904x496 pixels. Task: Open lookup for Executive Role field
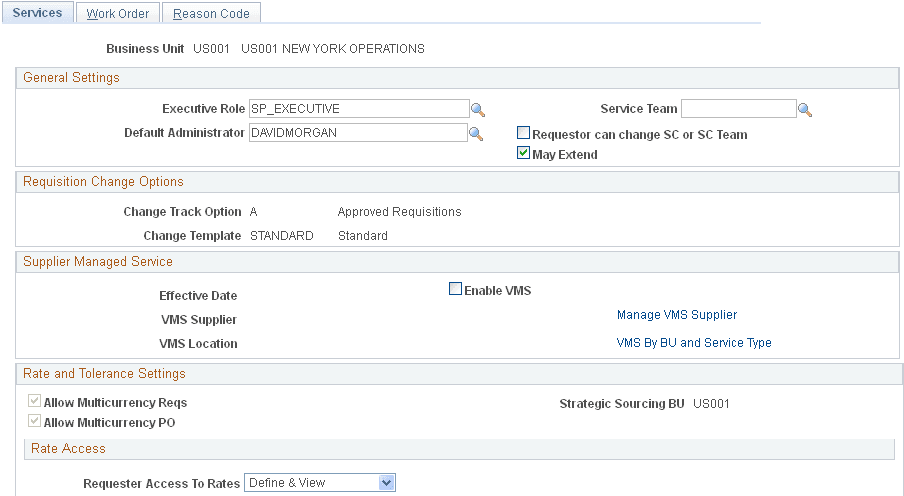pos(478,110)
